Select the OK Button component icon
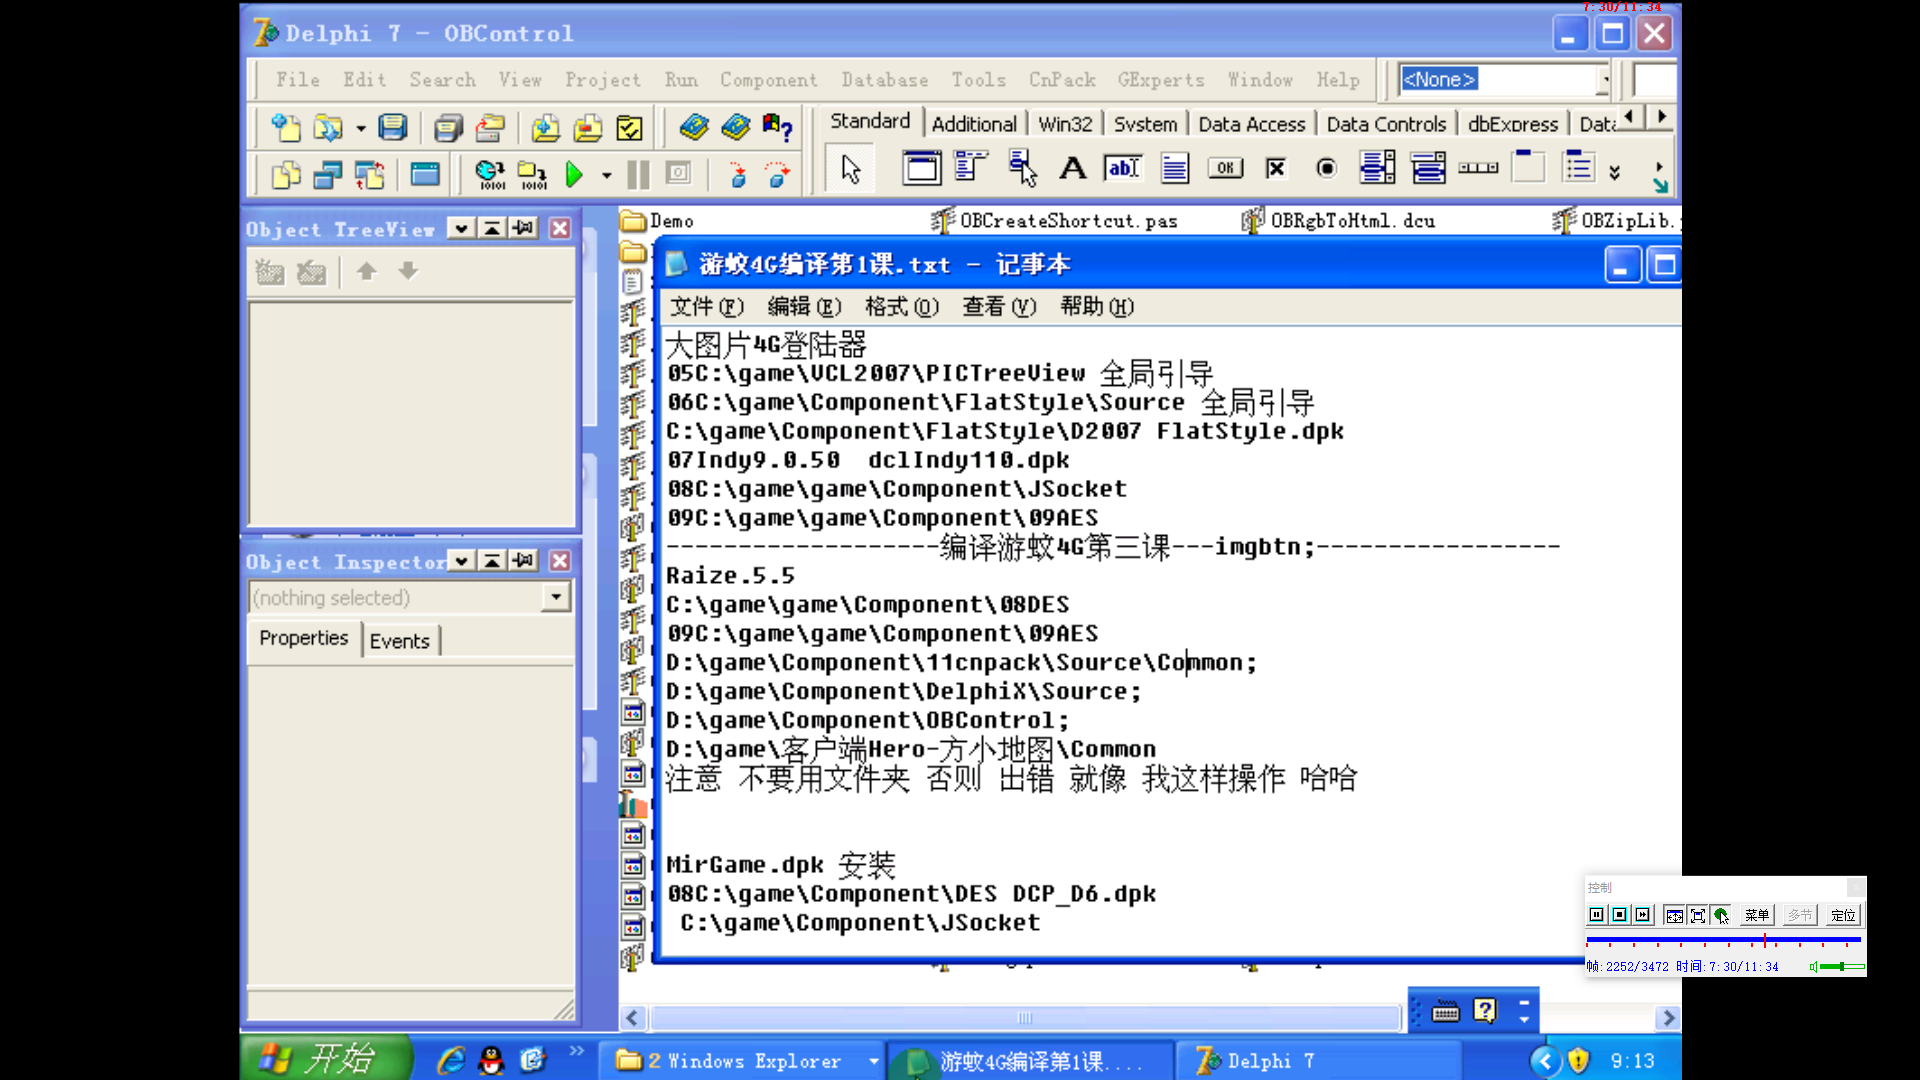 (1225, 167)
